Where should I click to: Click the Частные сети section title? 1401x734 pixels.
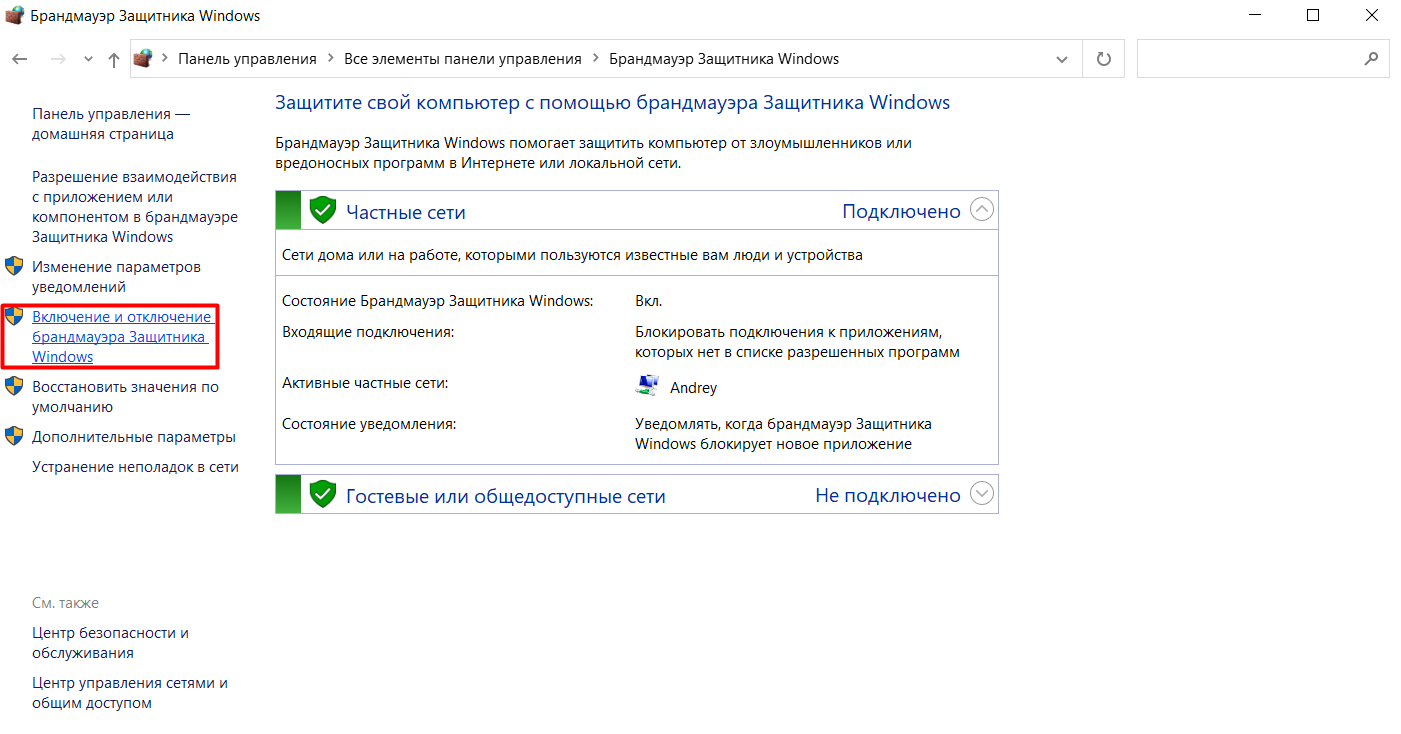(405, 212)
